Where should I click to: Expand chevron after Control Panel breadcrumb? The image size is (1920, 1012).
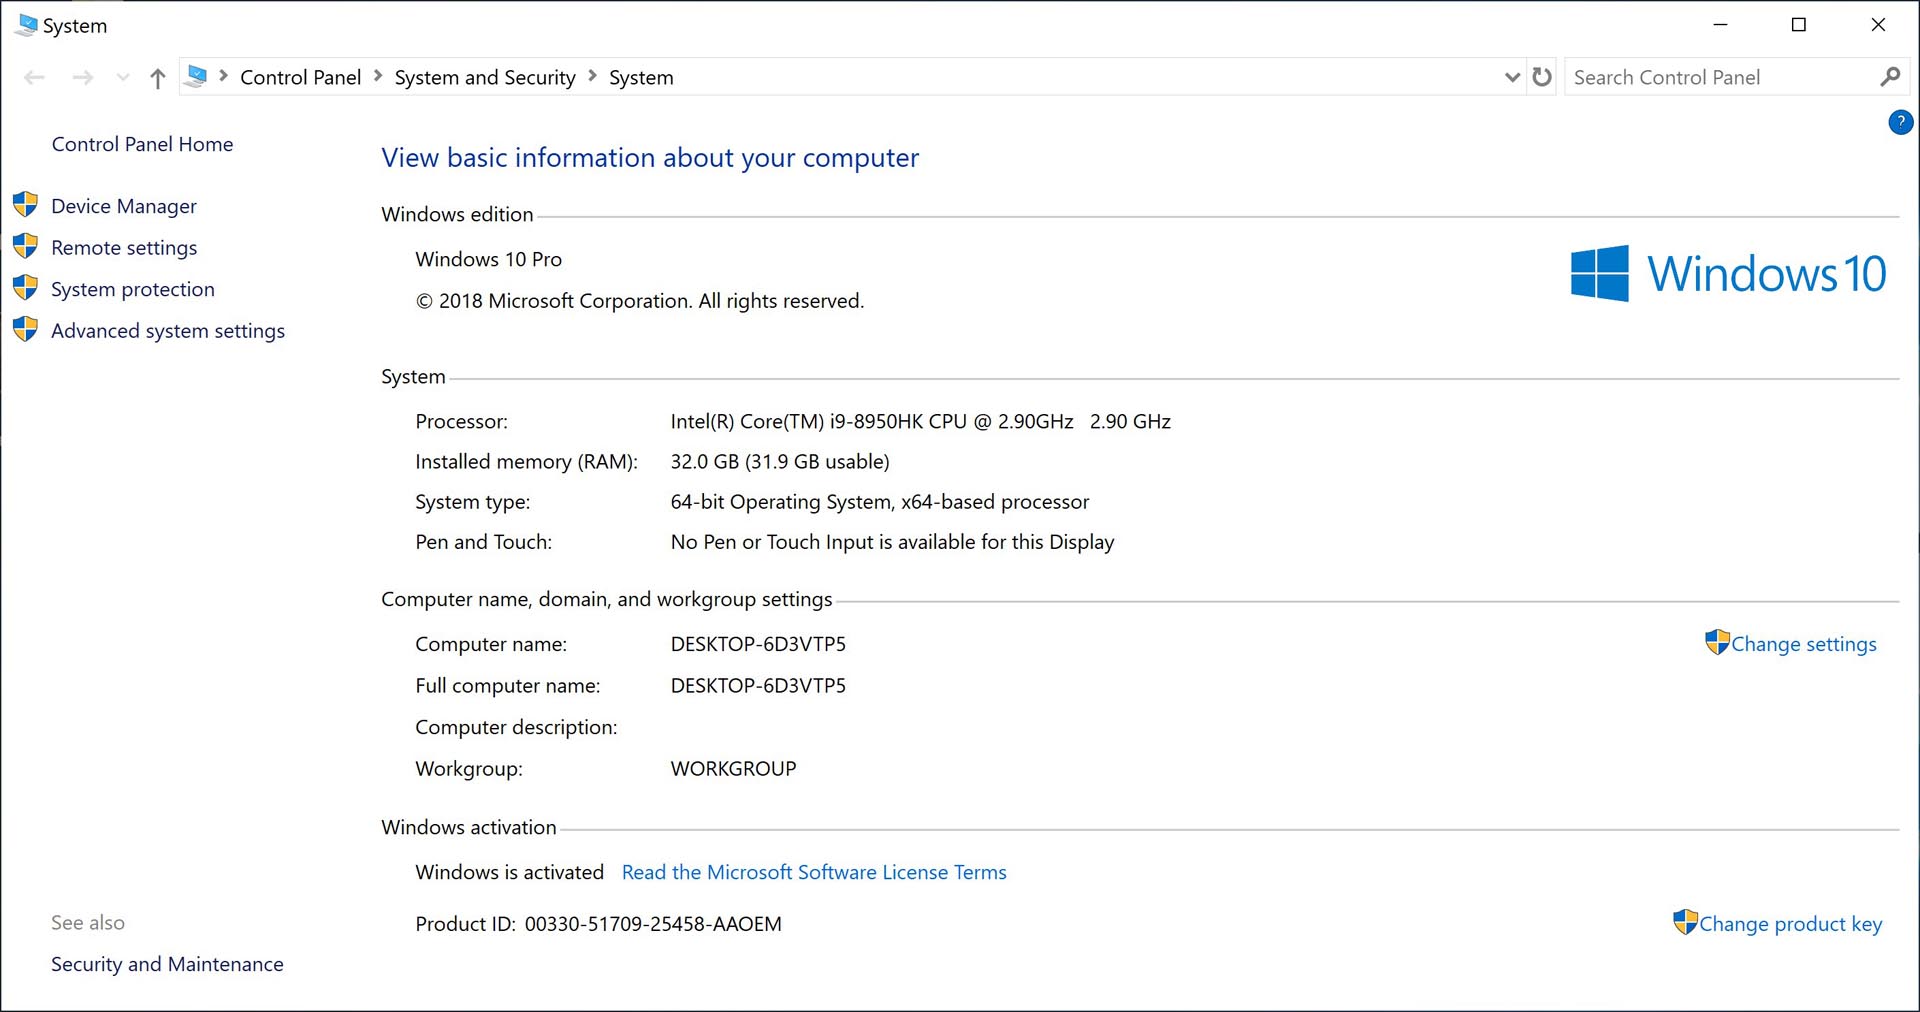[x=378, y=76]
